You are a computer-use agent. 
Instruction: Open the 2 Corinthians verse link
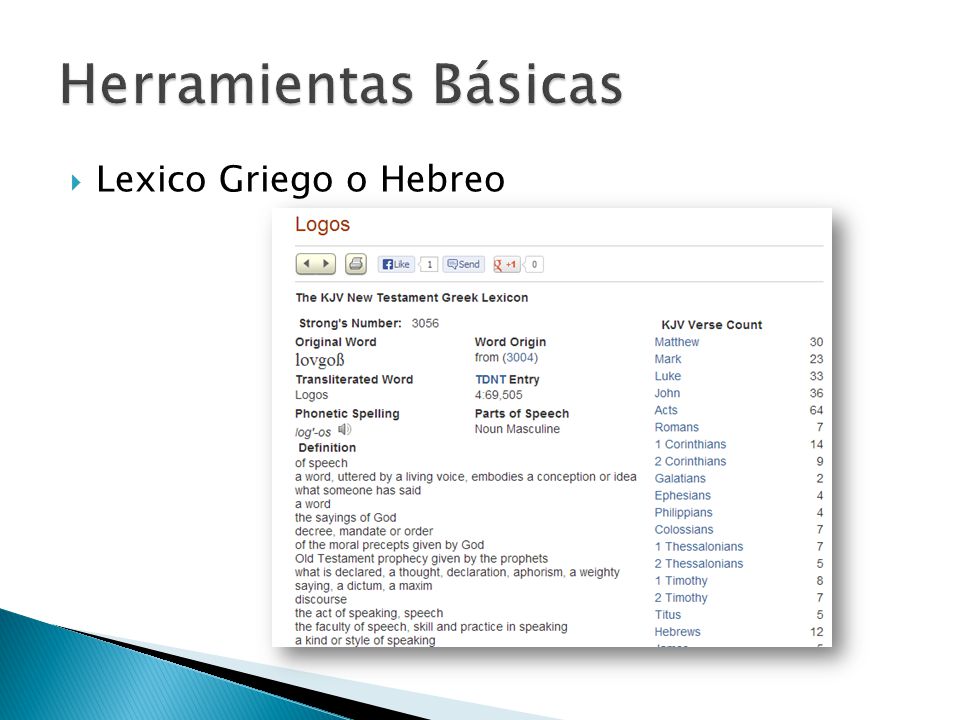(690, 462)
